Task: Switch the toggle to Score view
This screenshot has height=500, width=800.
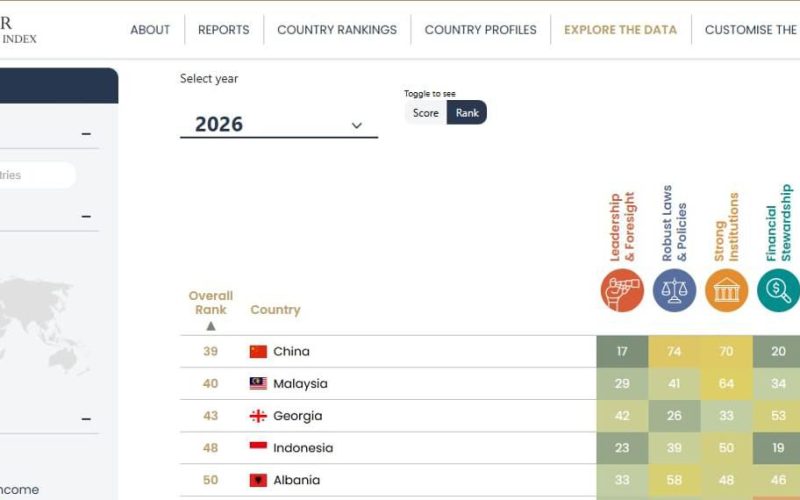Action: [426, 113]
